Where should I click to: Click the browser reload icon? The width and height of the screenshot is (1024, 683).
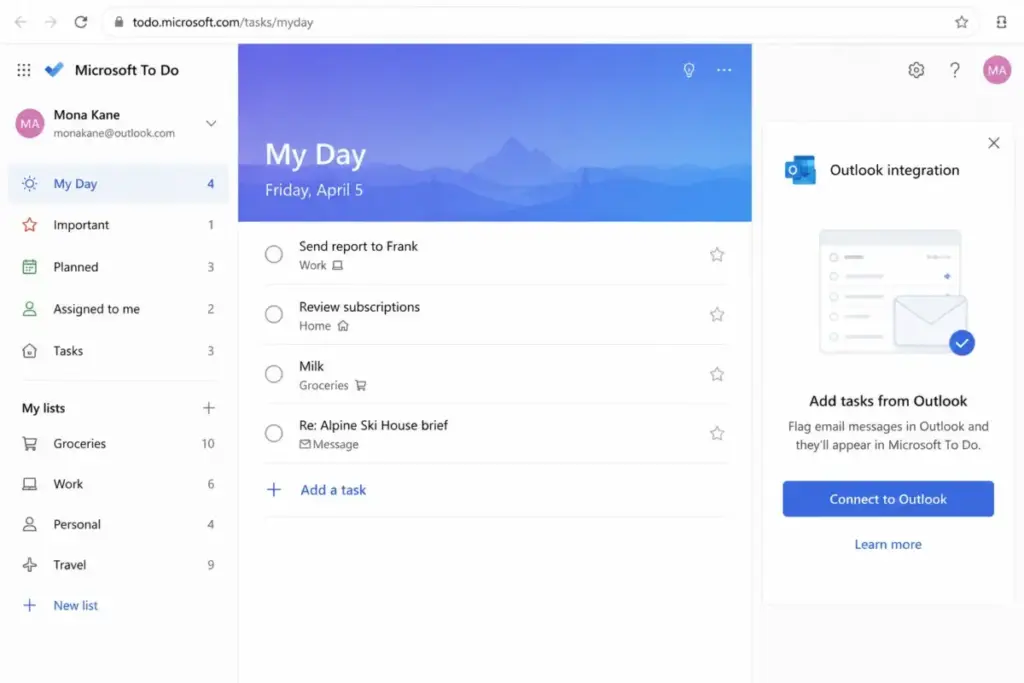point(80,22)
